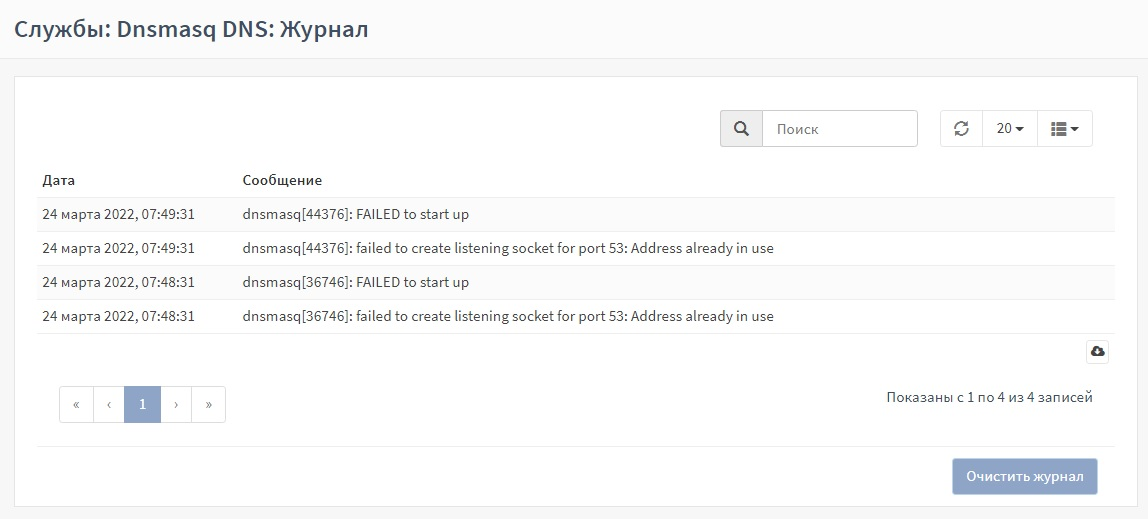Select dnsmasq[36746] failed to create listening socket row

coord(507,316)
